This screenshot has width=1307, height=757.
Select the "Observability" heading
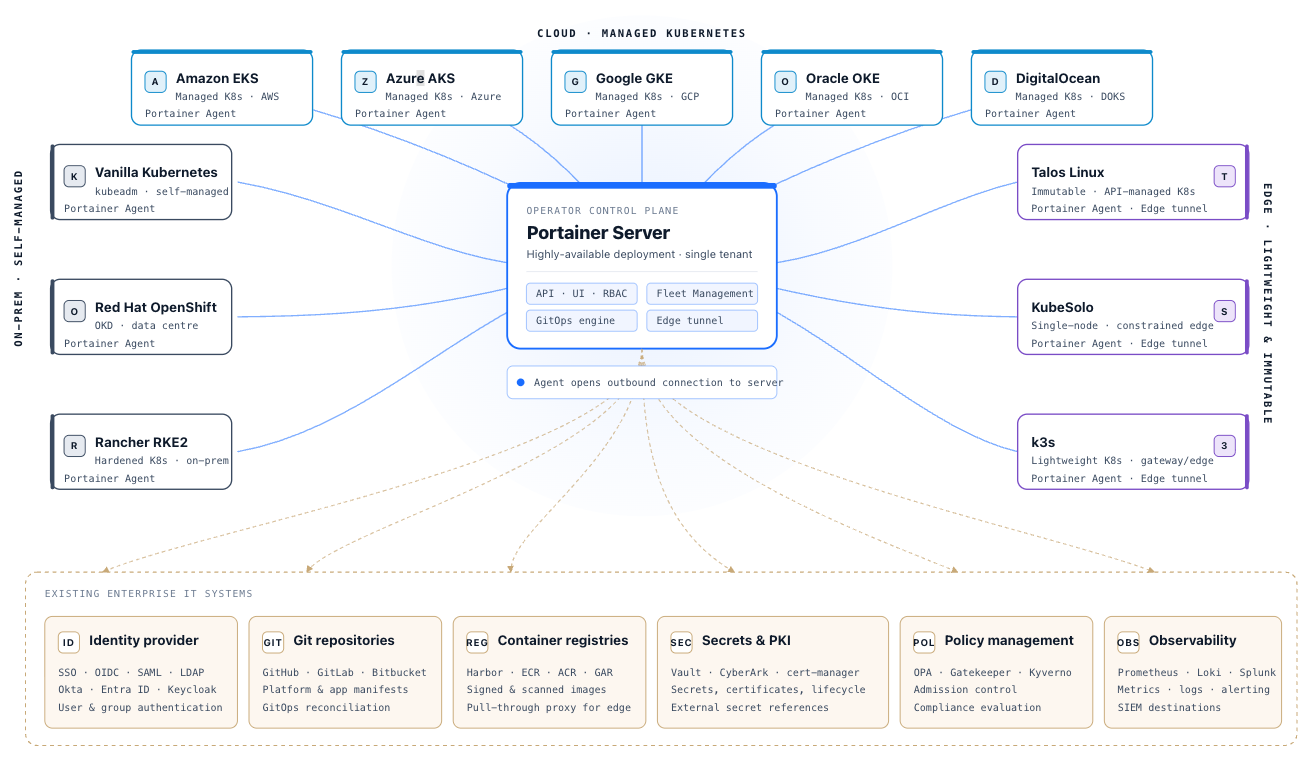click(1192, 640)
